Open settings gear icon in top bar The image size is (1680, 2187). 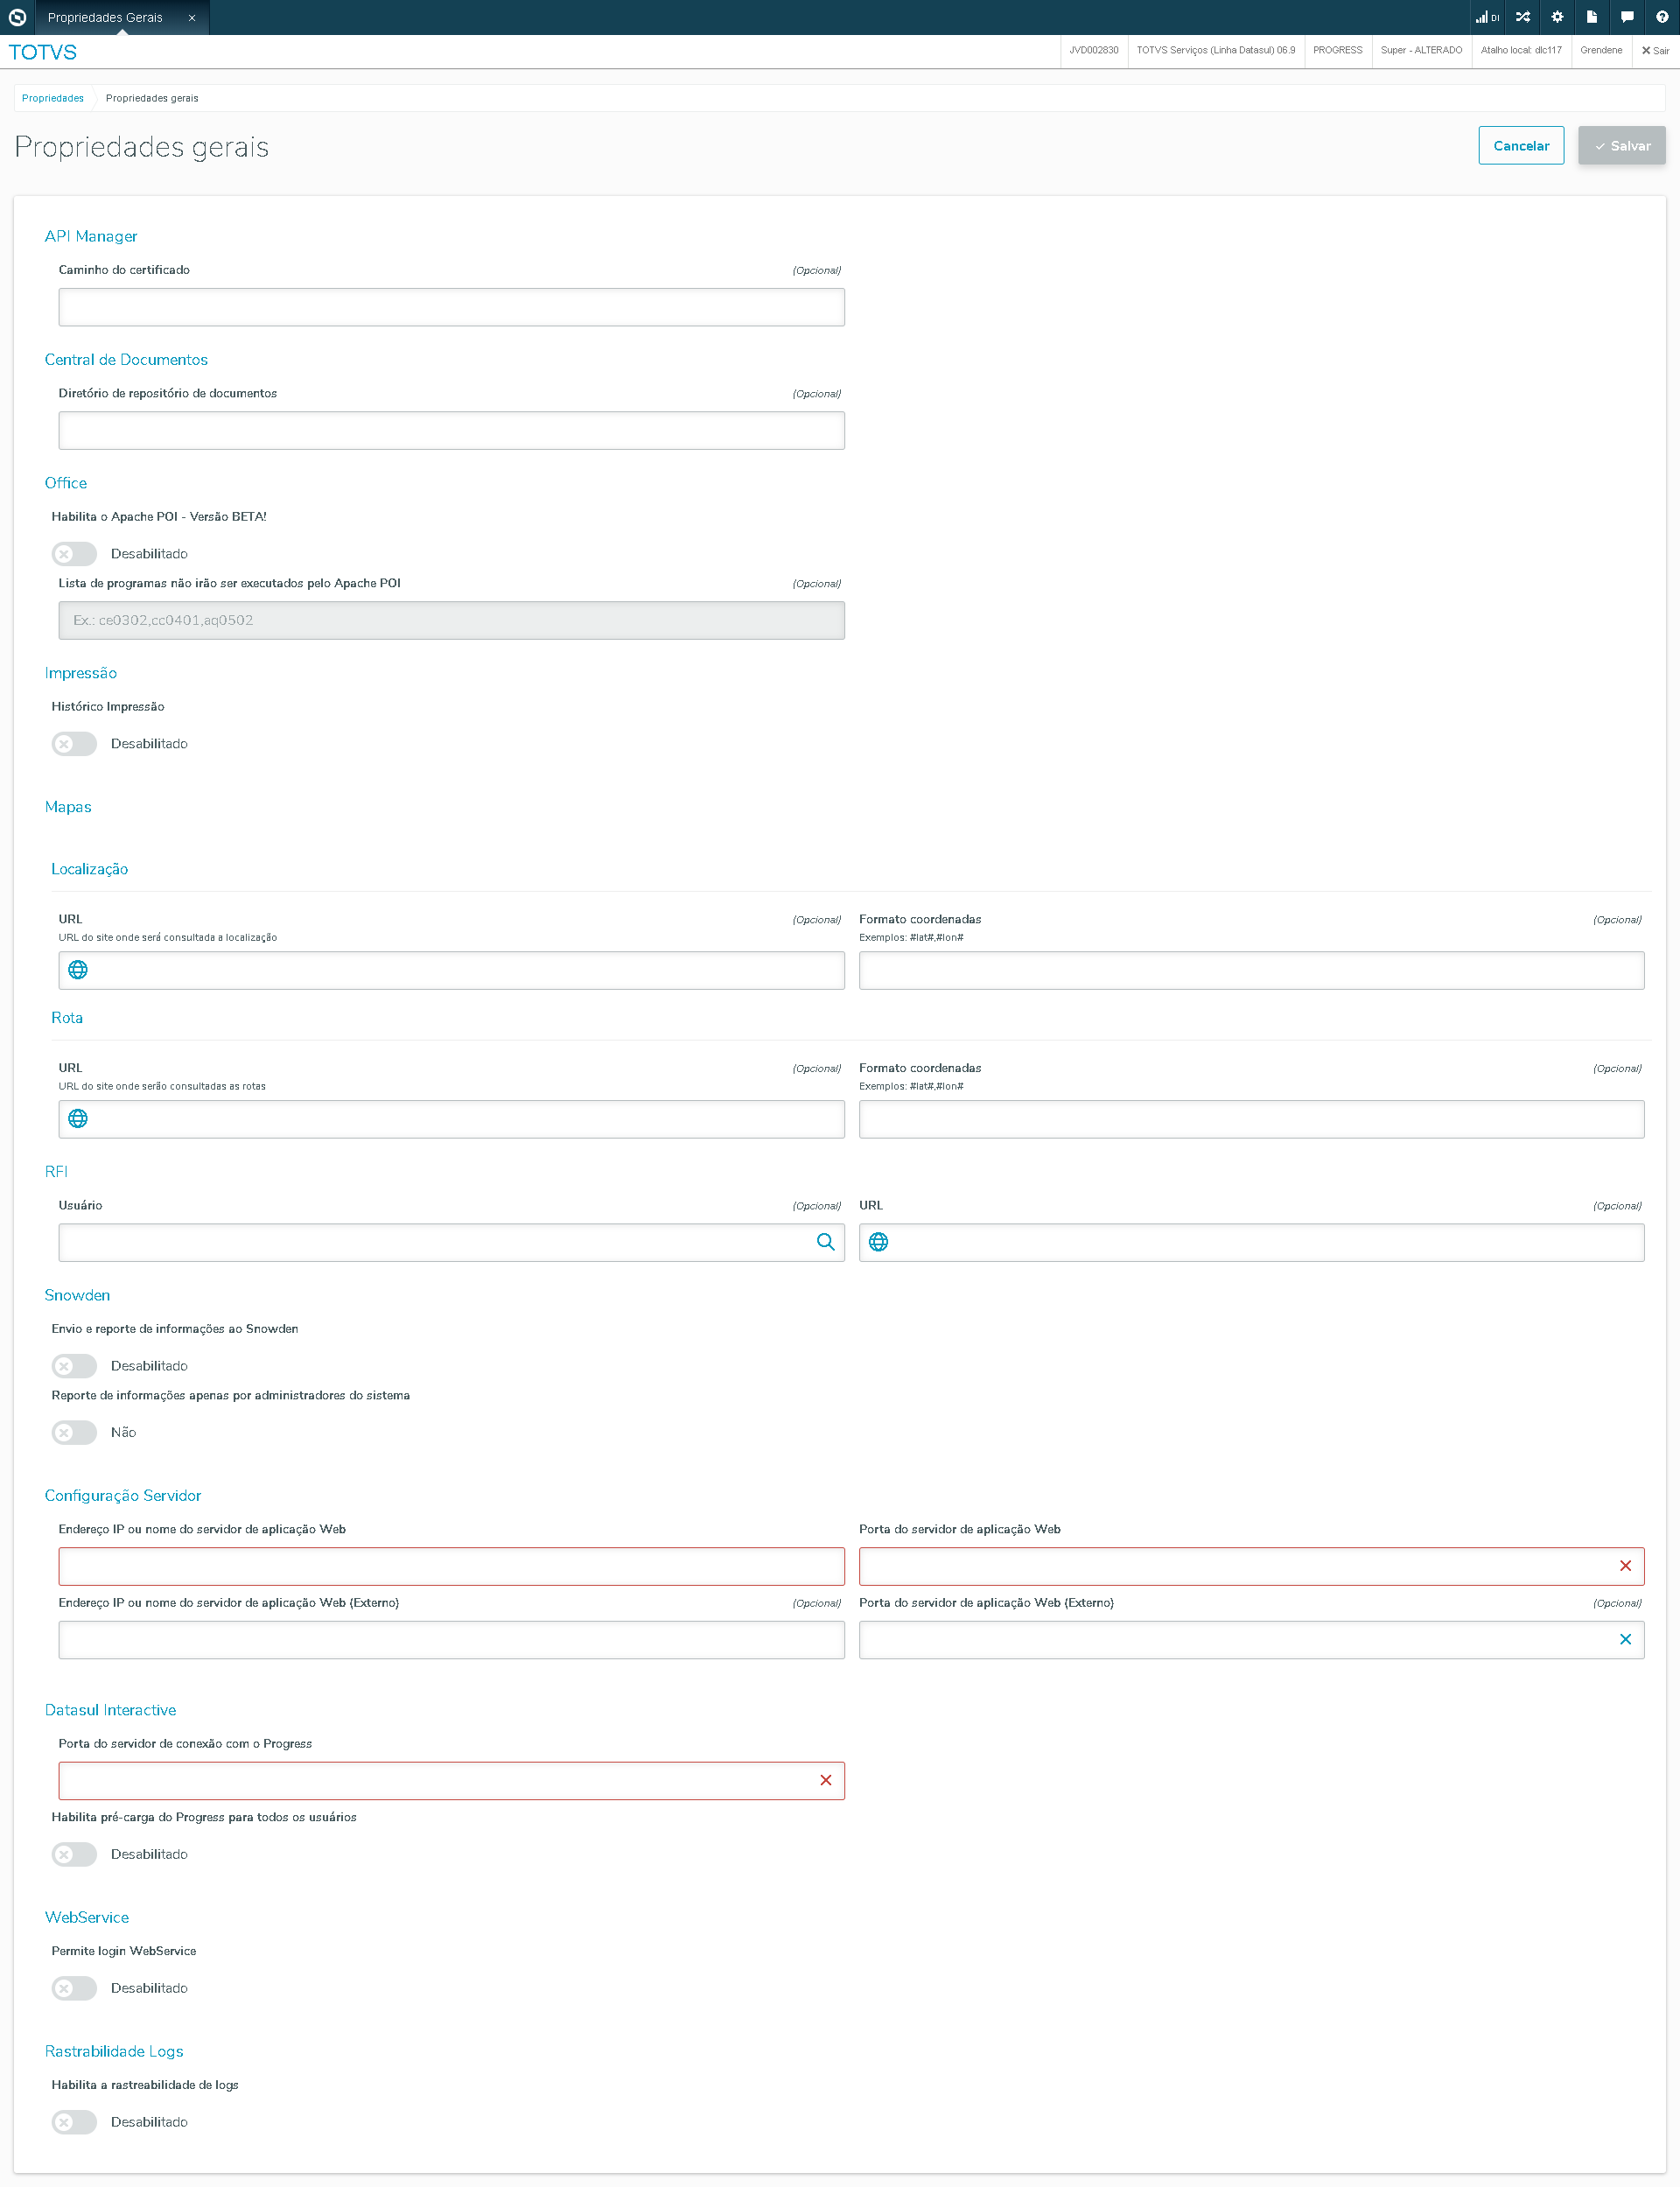click(1557, 17)
